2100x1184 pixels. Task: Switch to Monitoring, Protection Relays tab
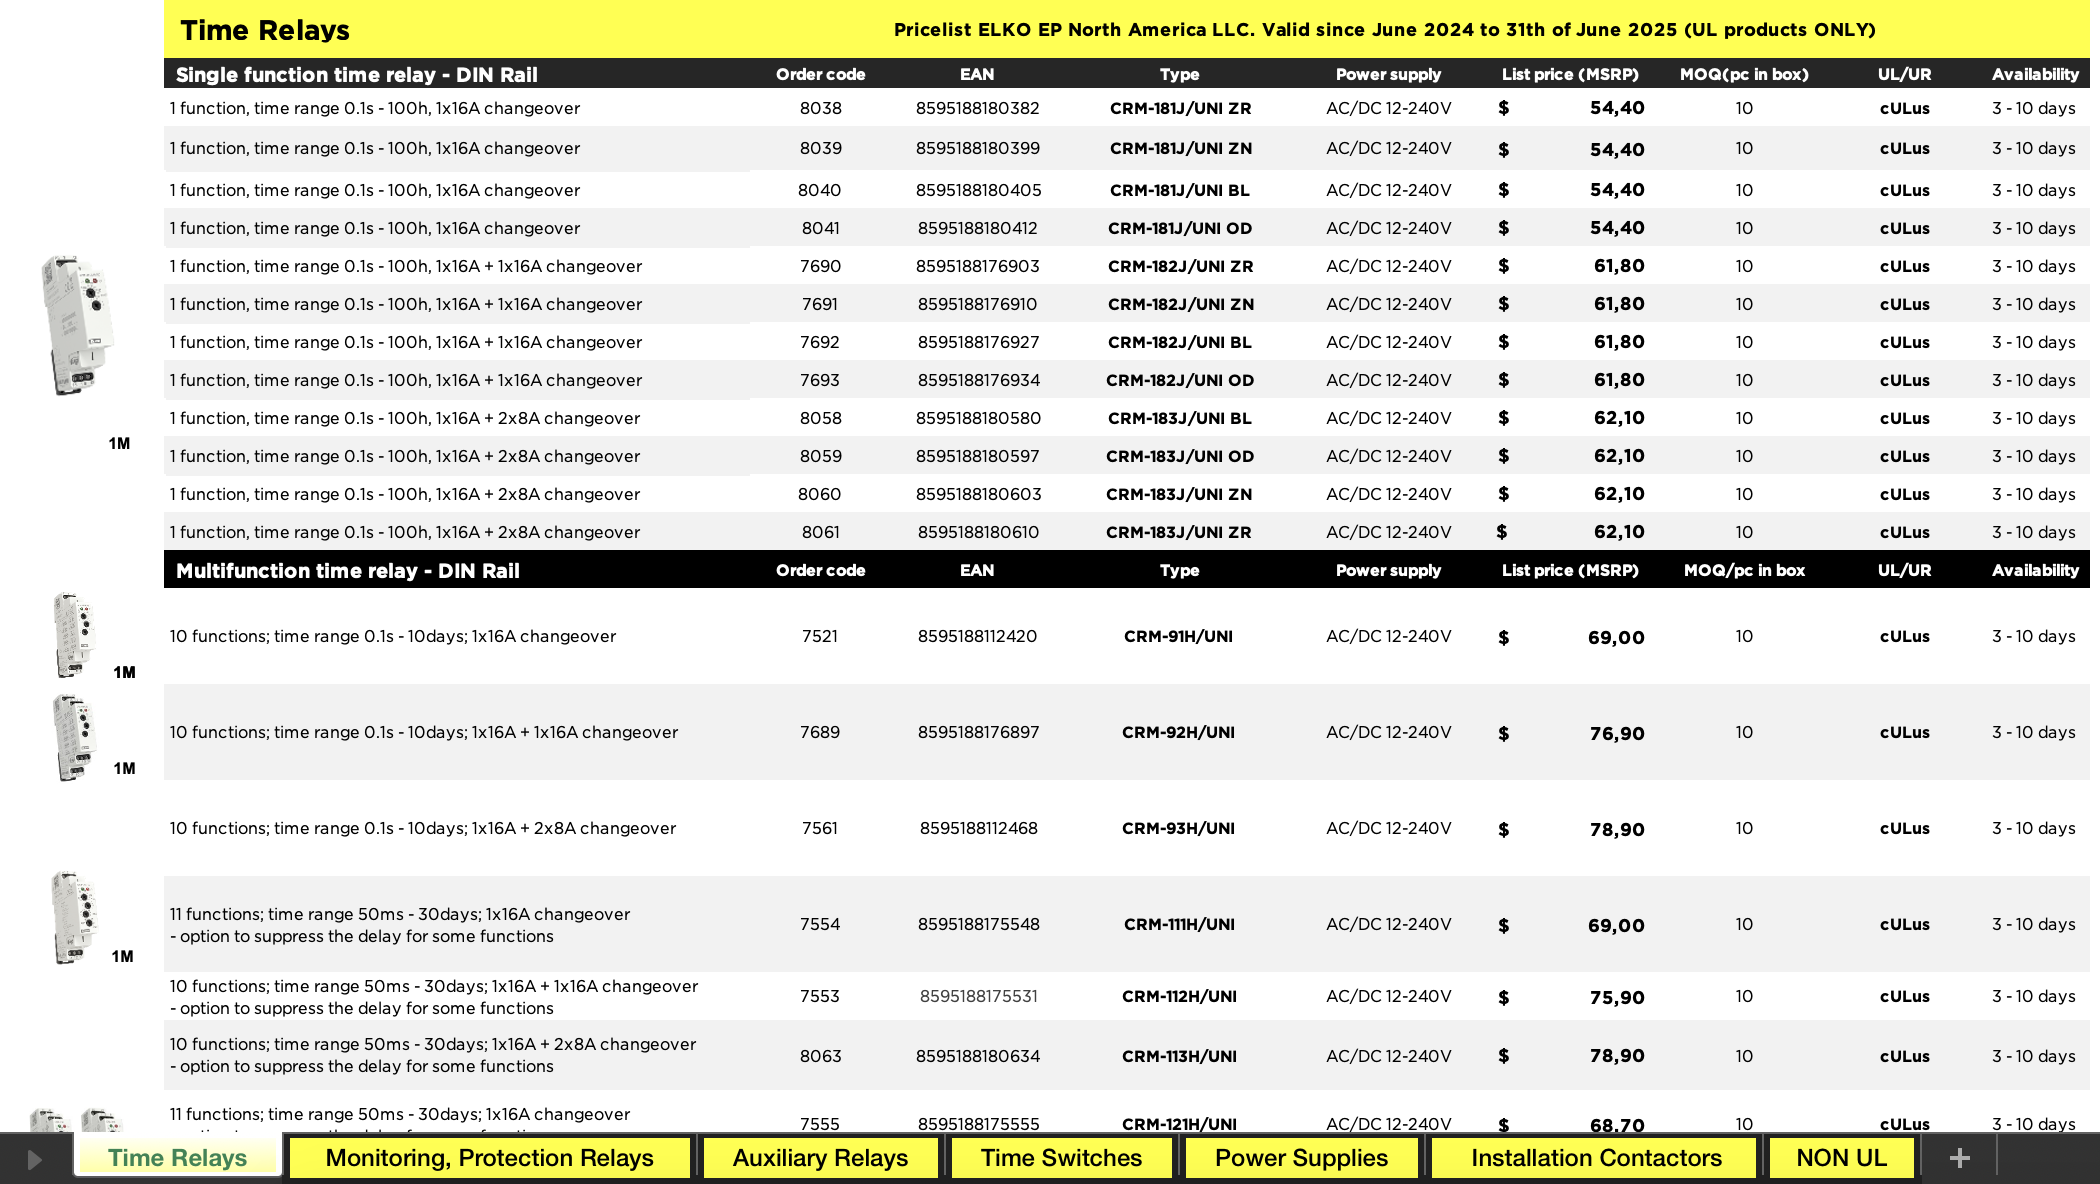click(489, 1158)
